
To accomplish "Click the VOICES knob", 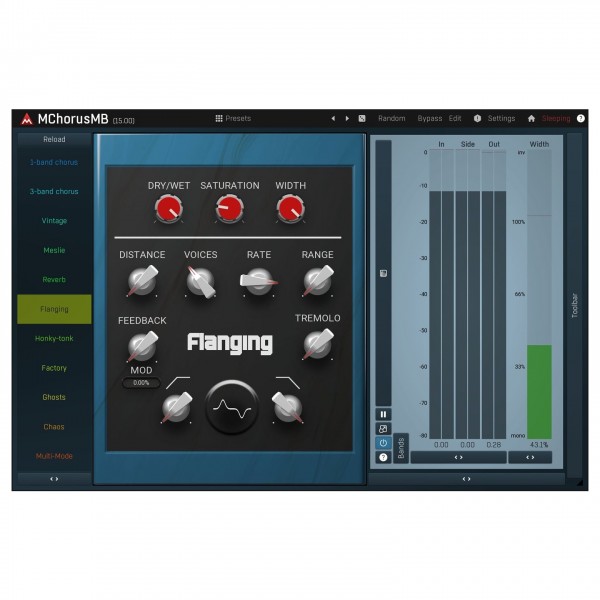I will click(201, 282).
